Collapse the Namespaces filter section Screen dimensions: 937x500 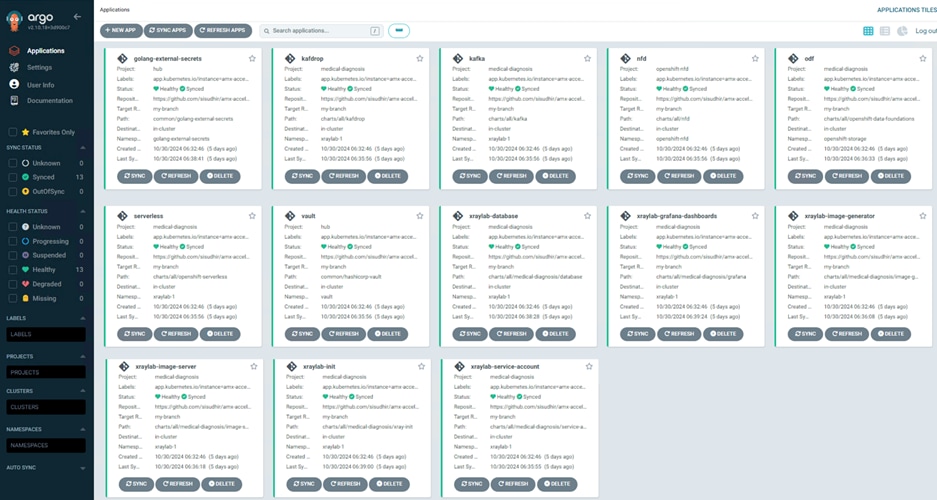tap(82, 430)
